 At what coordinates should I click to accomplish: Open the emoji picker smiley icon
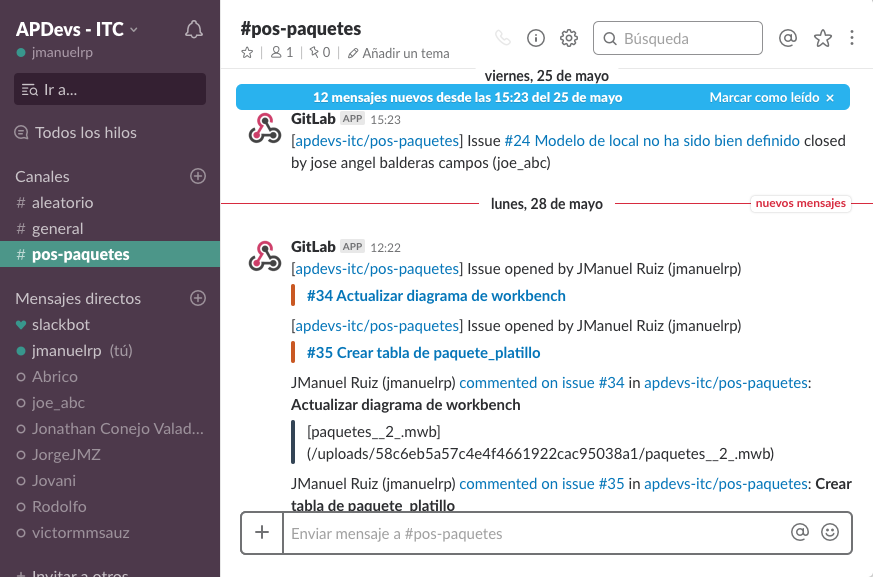[830, 532]
